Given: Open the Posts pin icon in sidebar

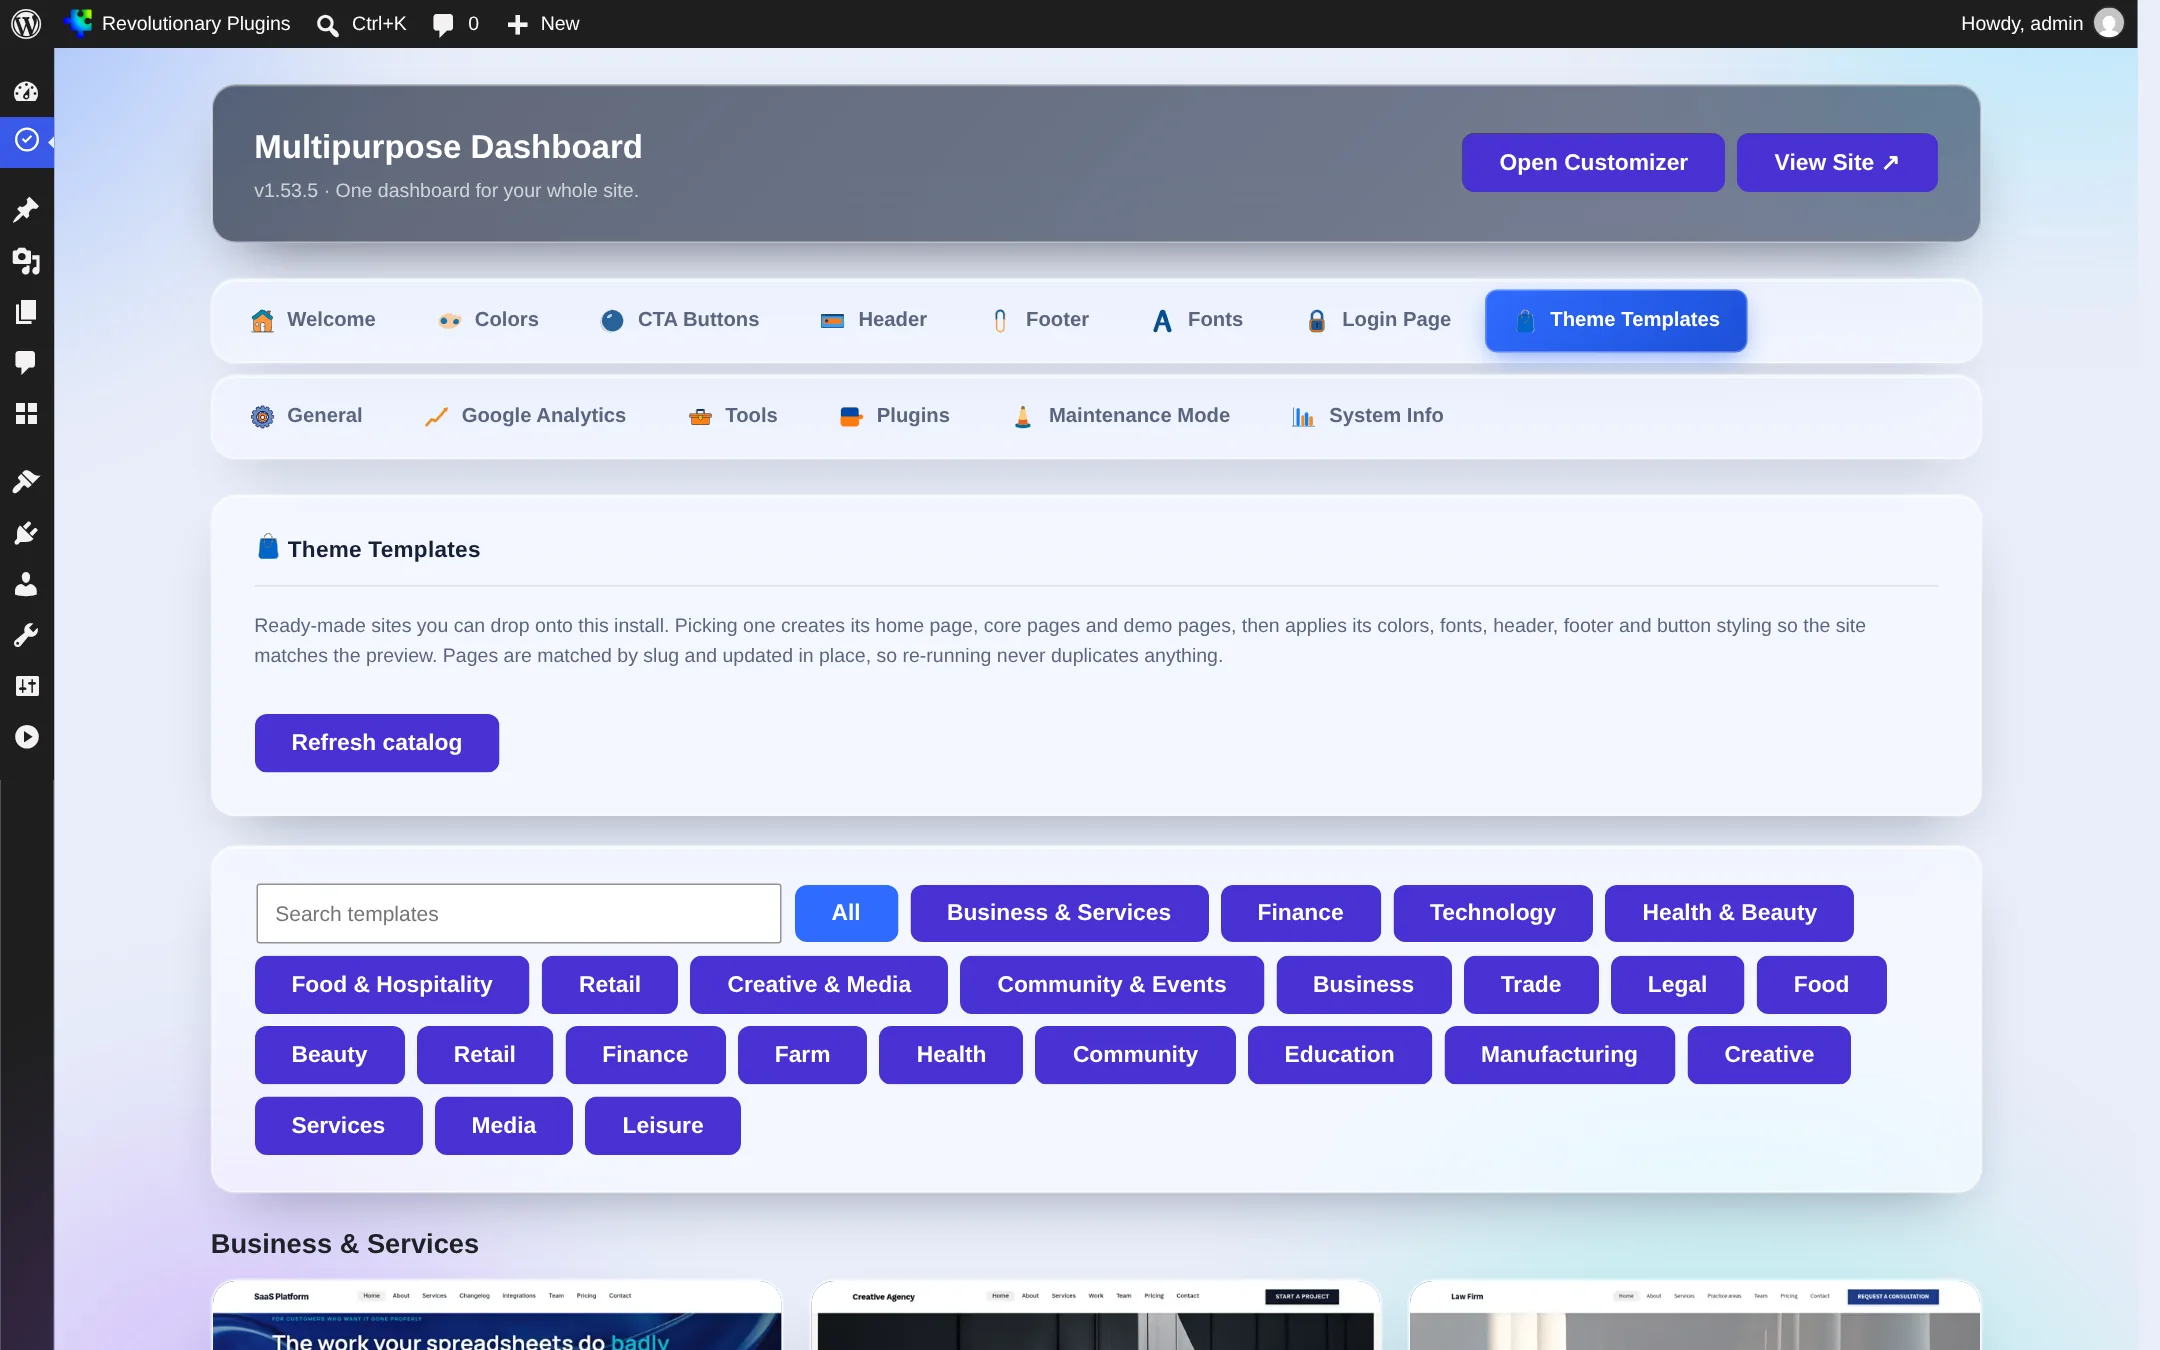Looking at the screenshot, I should click(26, 209).
